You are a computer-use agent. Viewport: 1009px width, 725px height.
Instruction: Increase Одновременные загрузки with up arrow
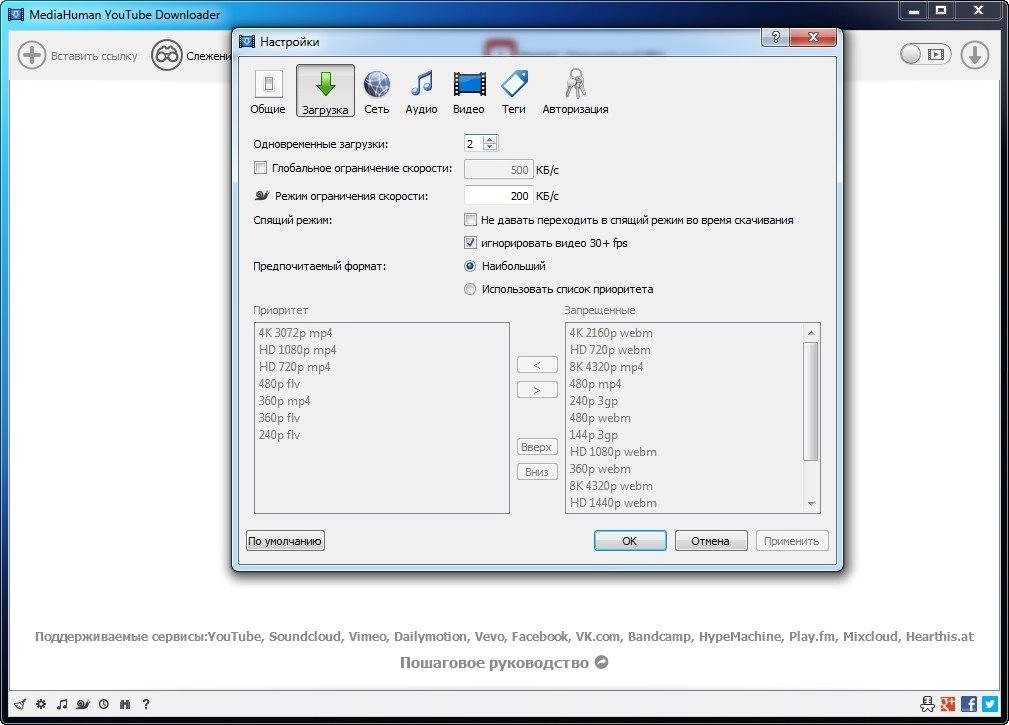(490, 139)
